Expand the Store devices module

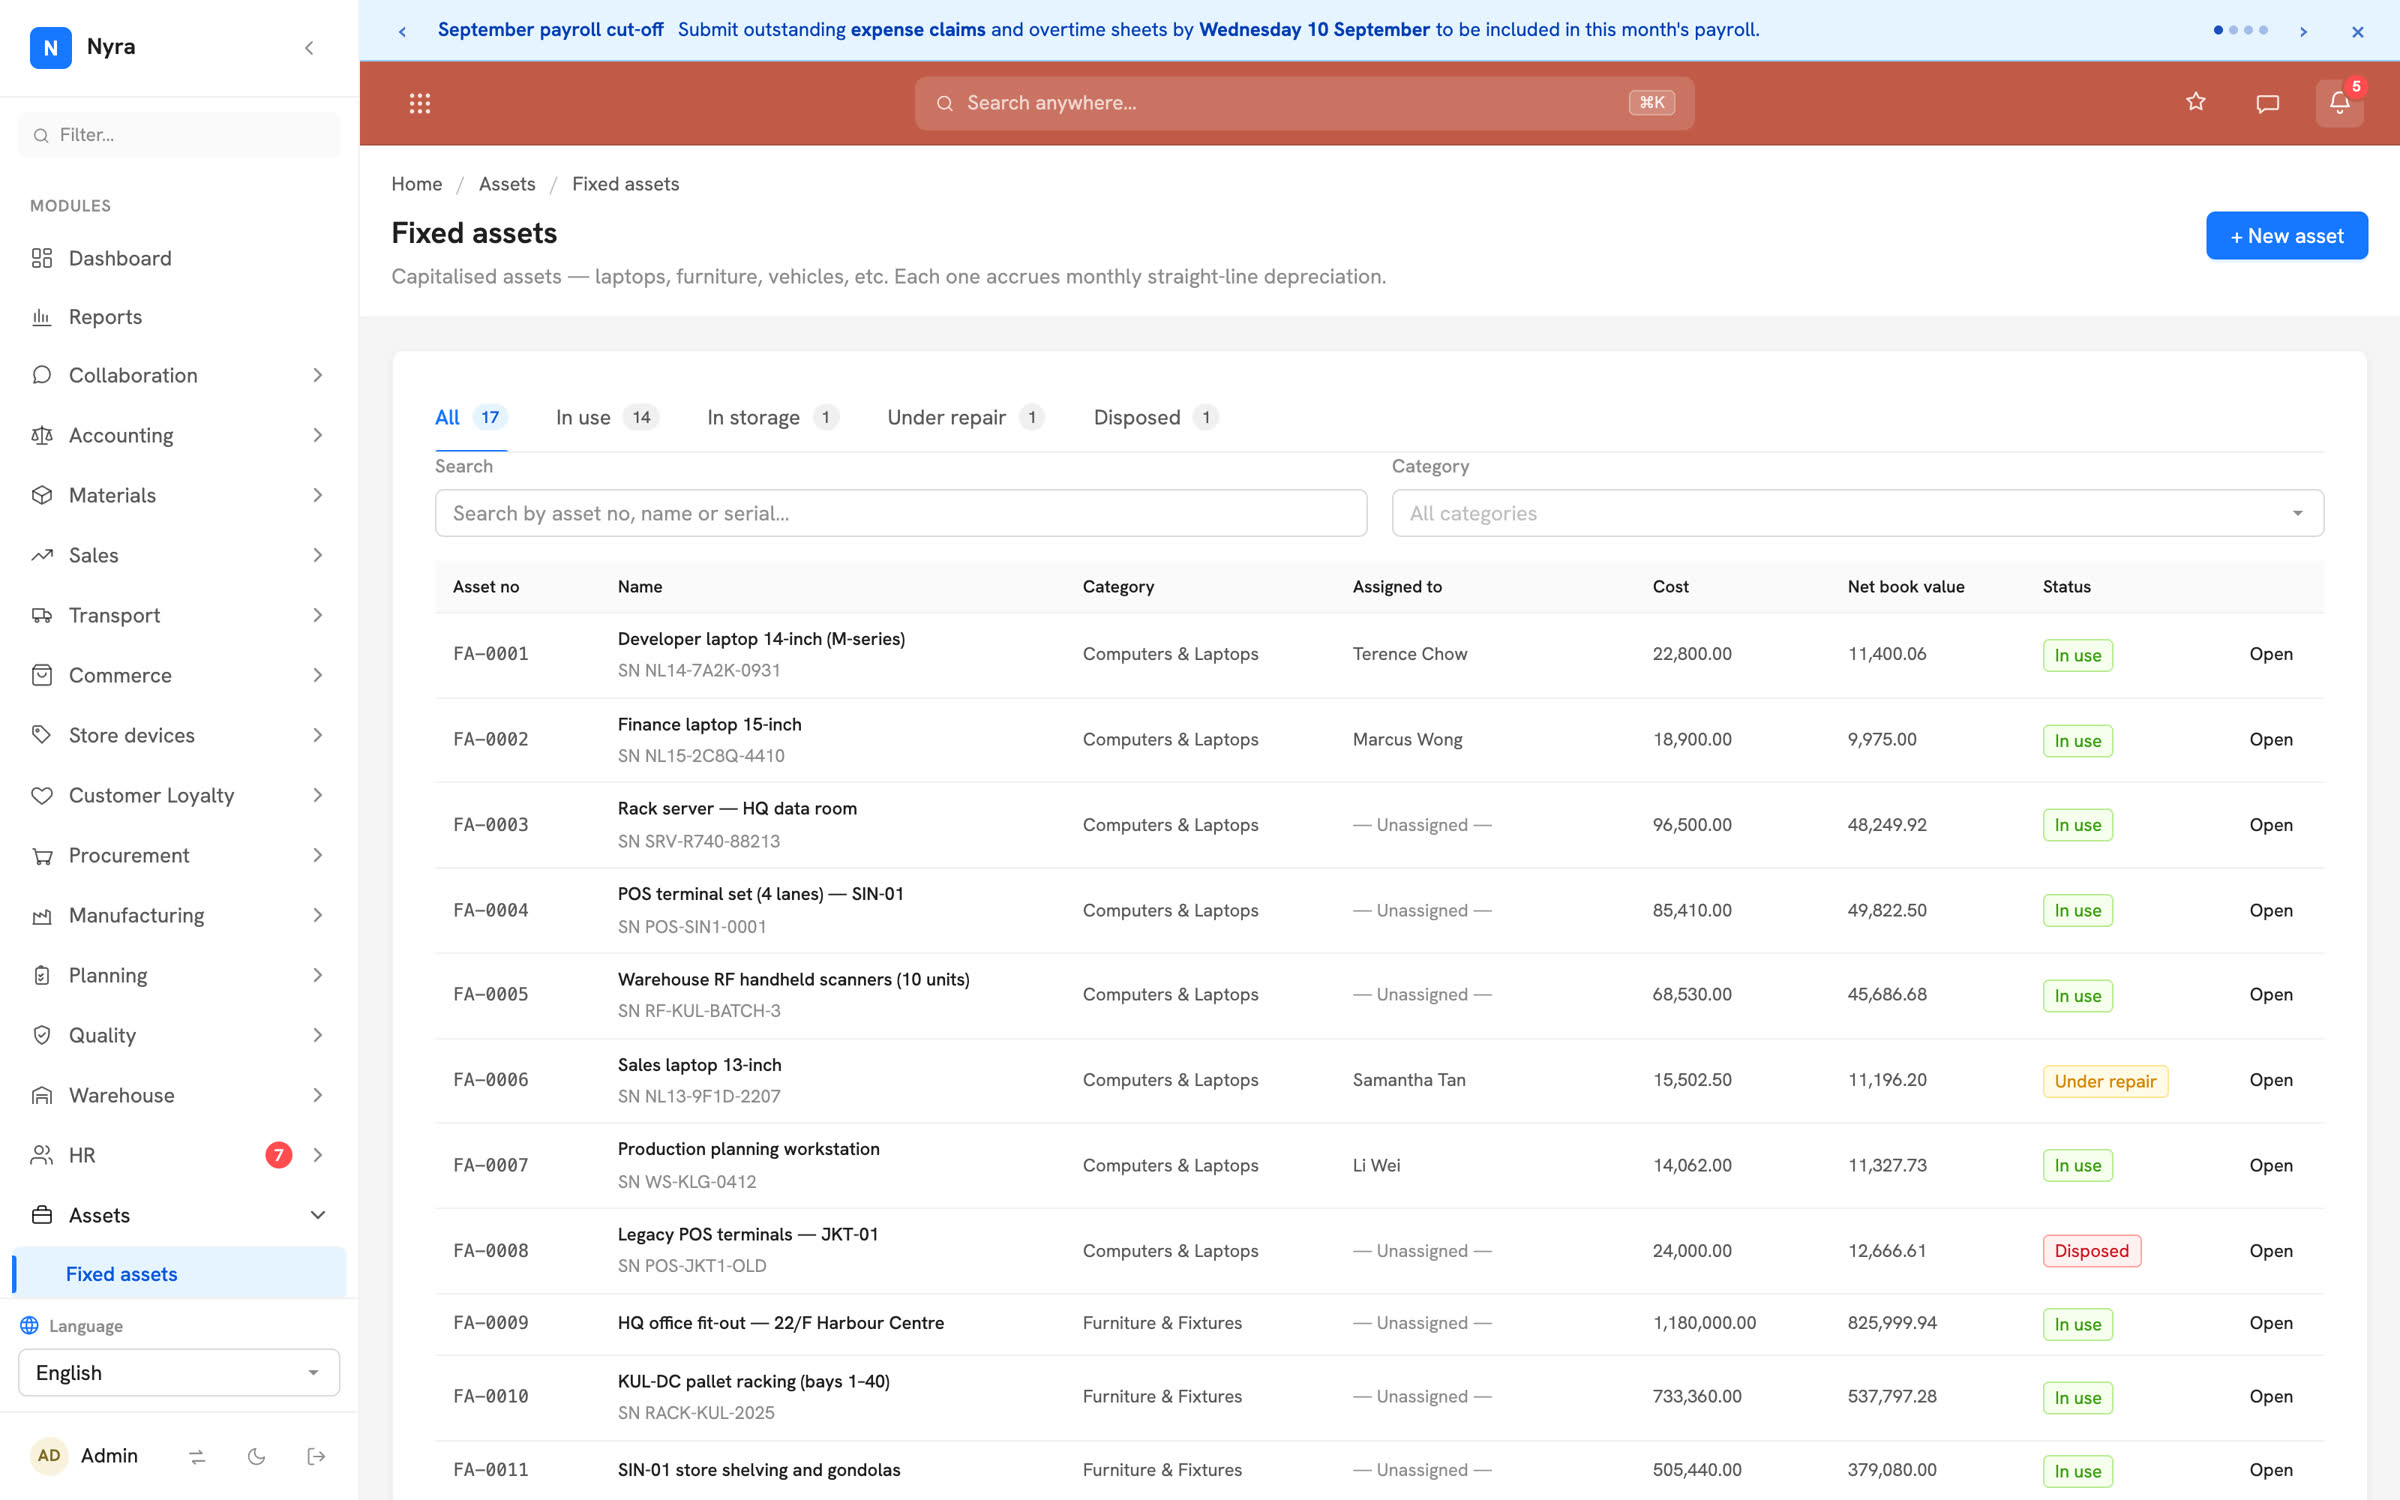[x=179, y=735]
